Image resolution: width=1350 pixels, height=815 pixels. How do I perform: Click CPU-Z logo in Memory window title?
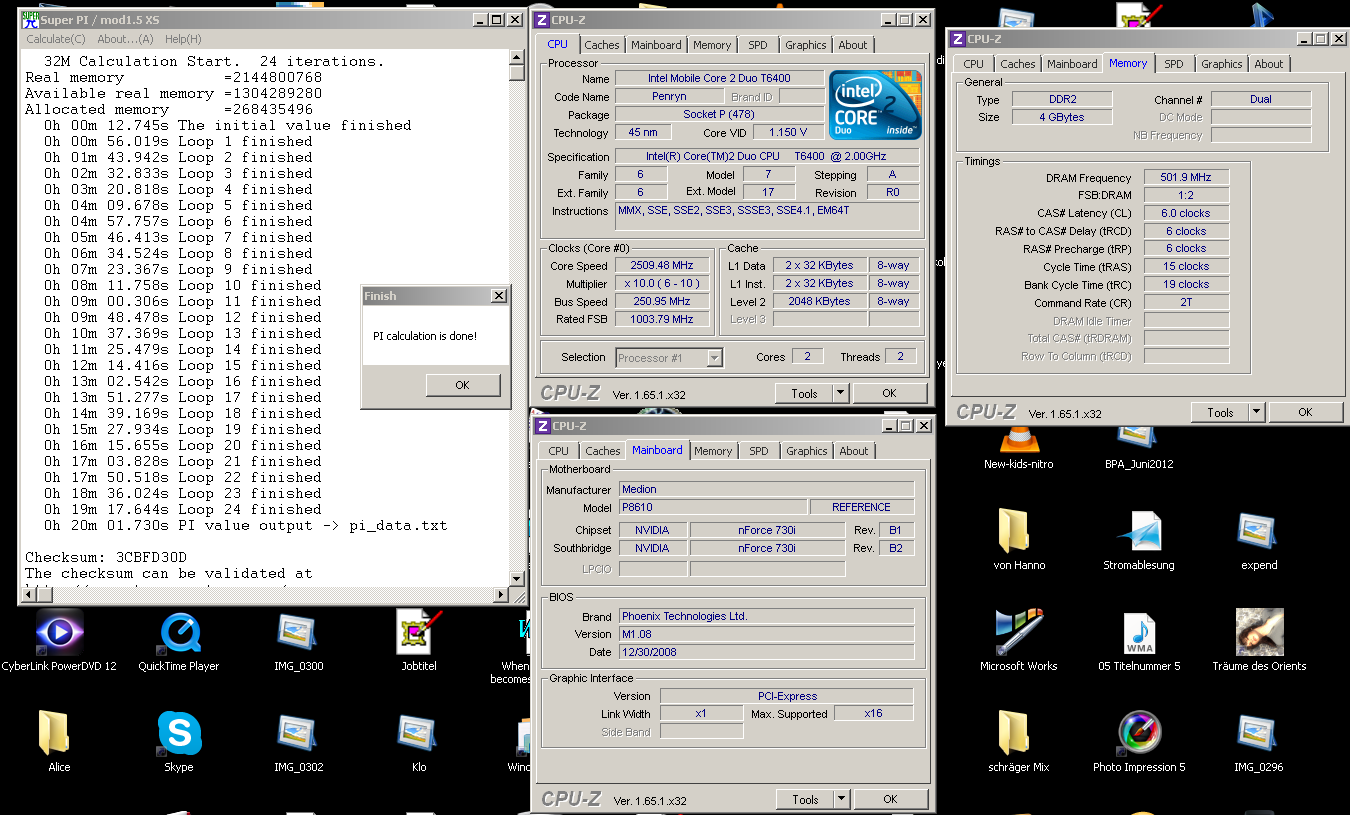[958, 39]
